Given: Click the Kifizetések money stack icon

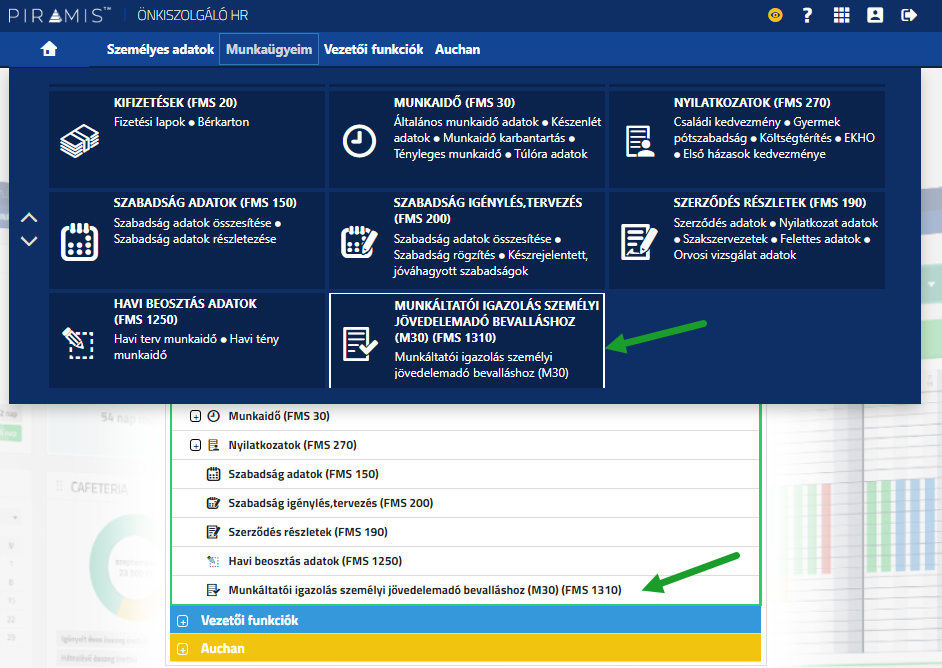Looking at the screenshot, I should click(x=79, y=140).
